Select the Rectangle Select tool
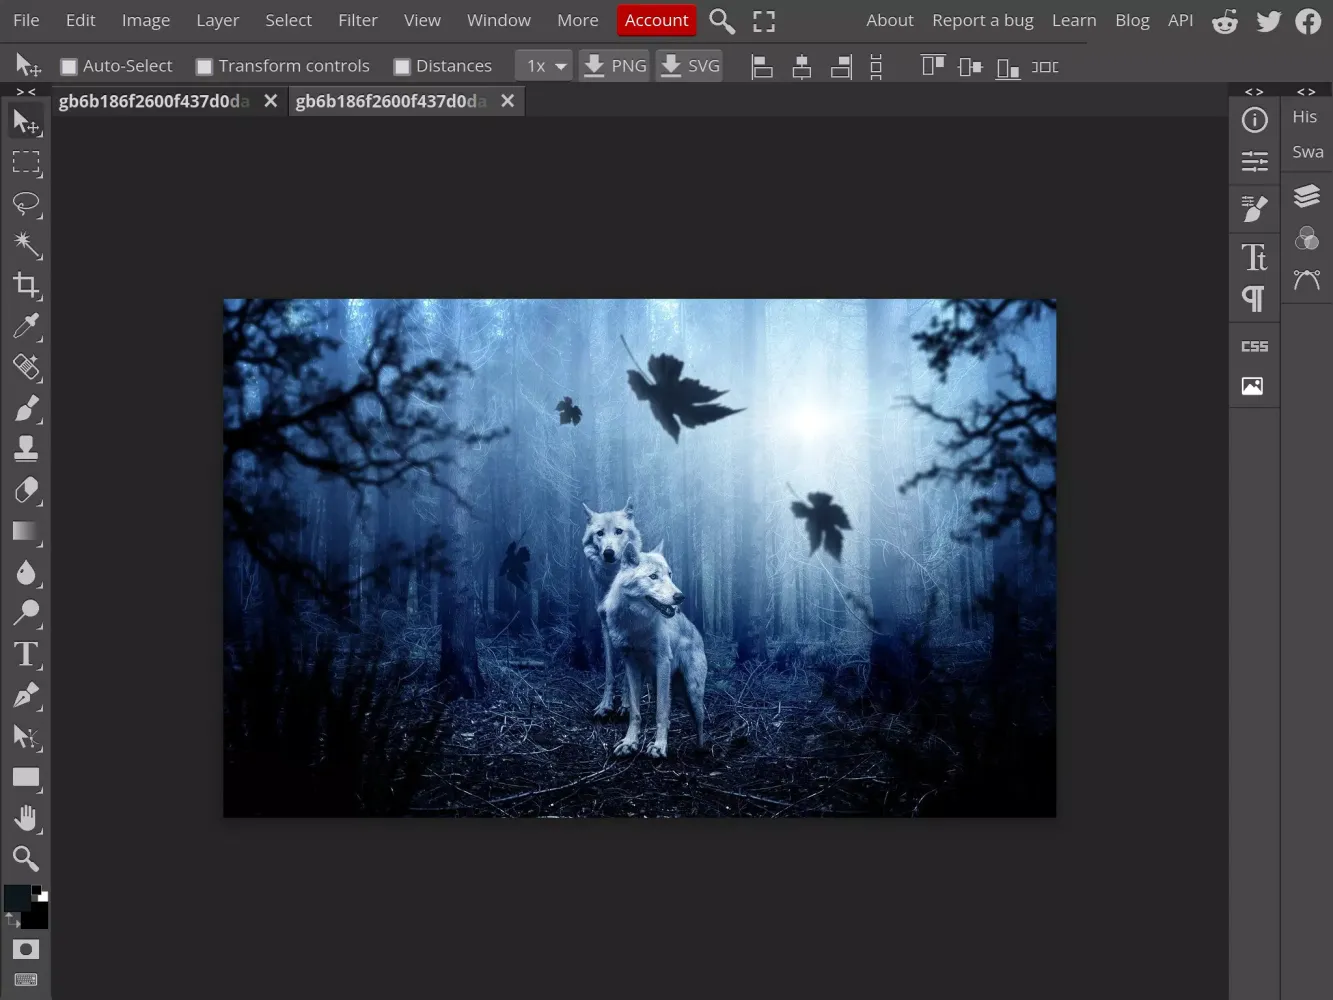The height and width of the screenshot is (1000, 1333). [26, 163]
